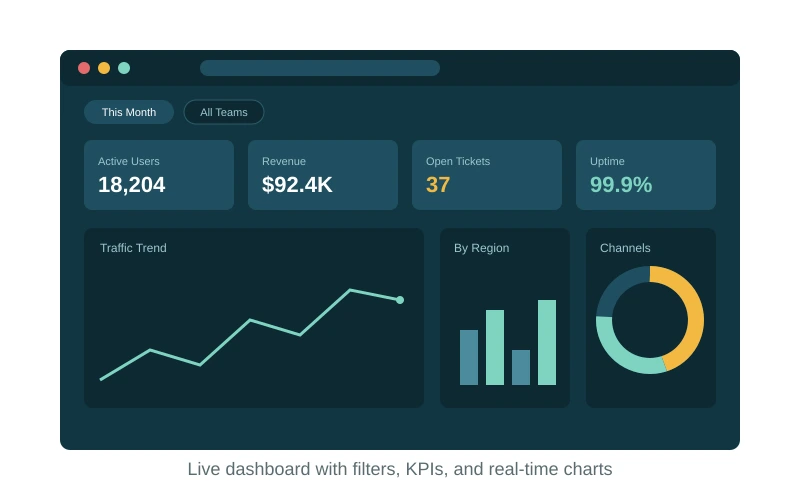Click the green 99.9% uptime value

(621, 185)
